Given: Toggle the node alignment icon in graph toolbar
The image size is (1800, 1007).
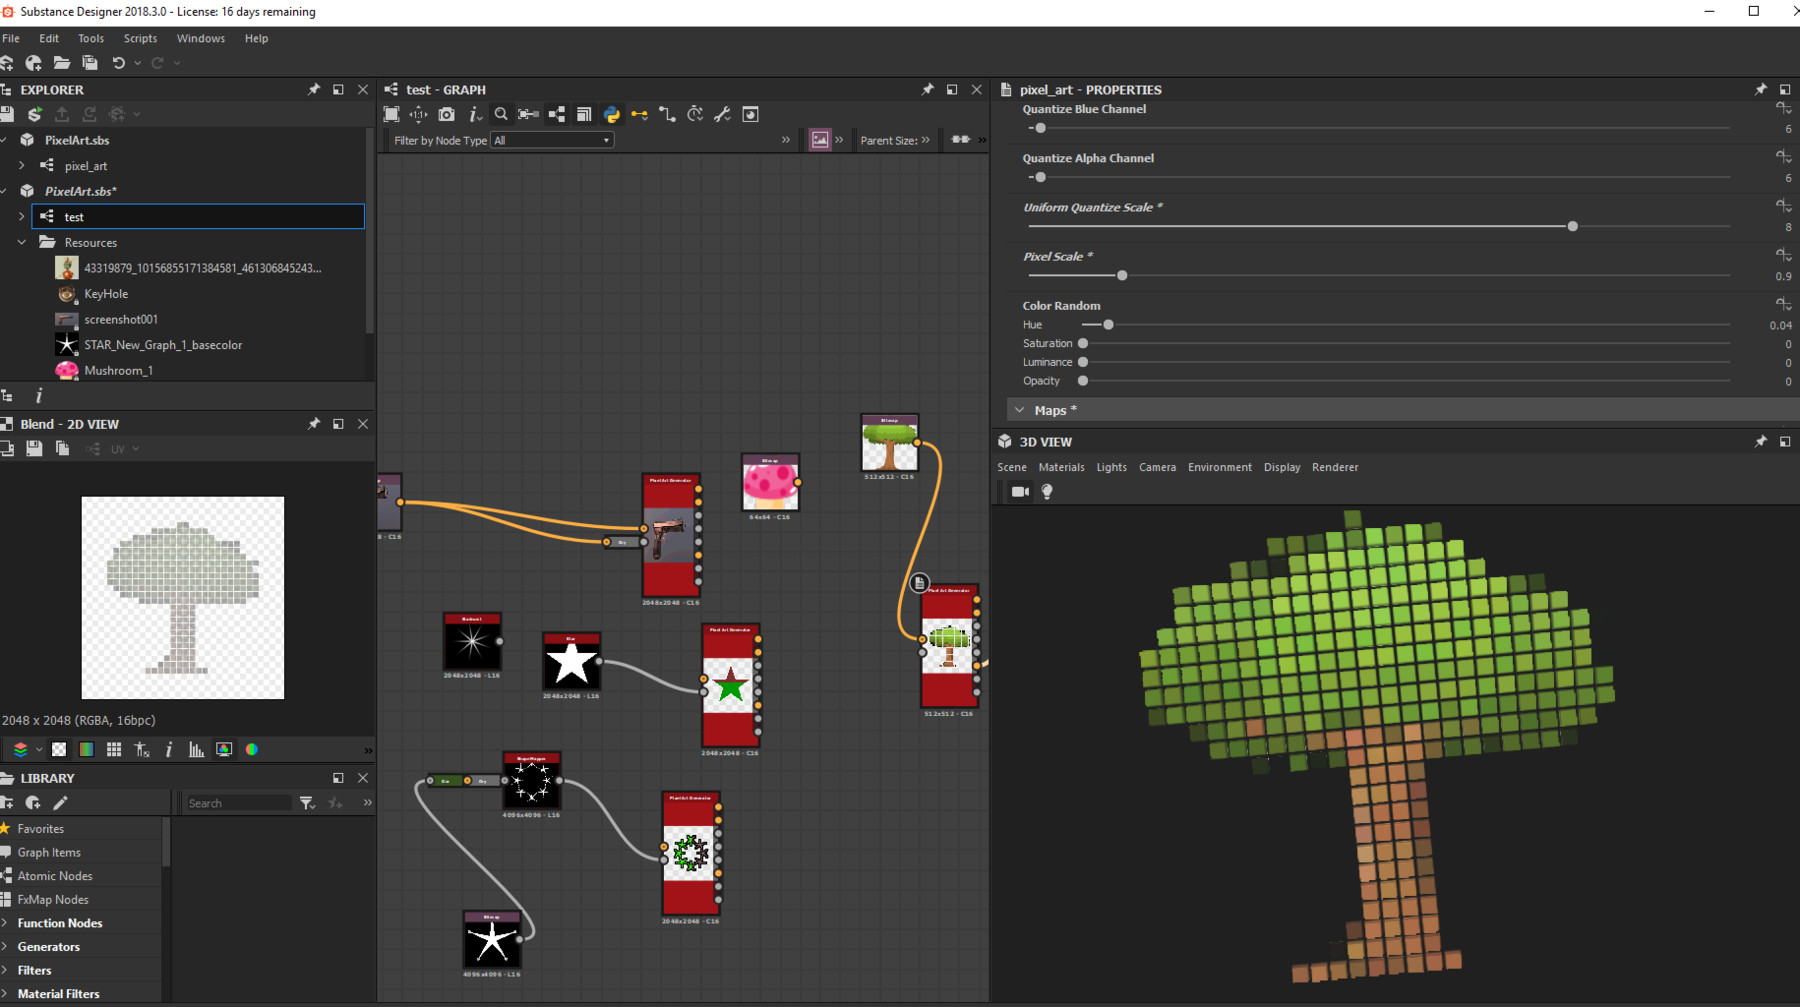Looking at the screenshot, I should tap(557, 114).
